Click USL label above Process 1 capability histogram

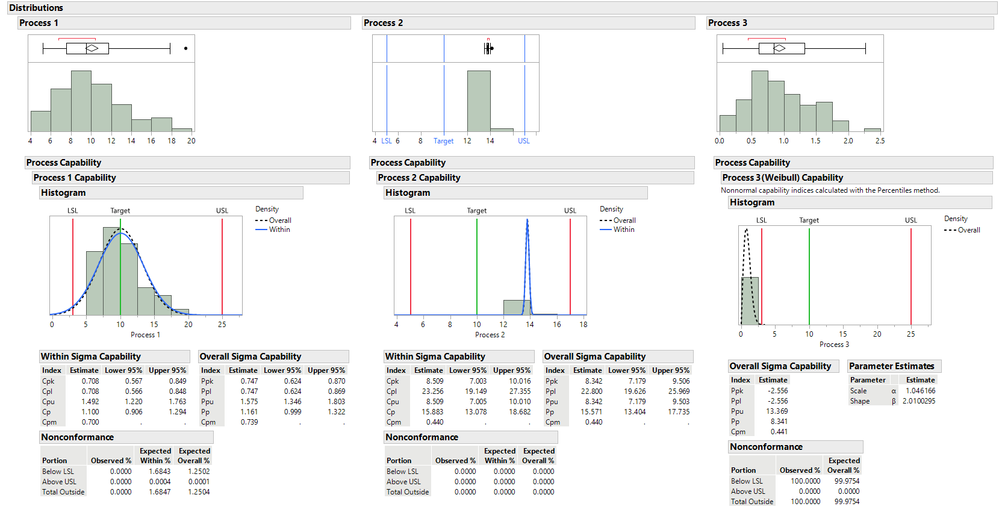pos(222,211)
